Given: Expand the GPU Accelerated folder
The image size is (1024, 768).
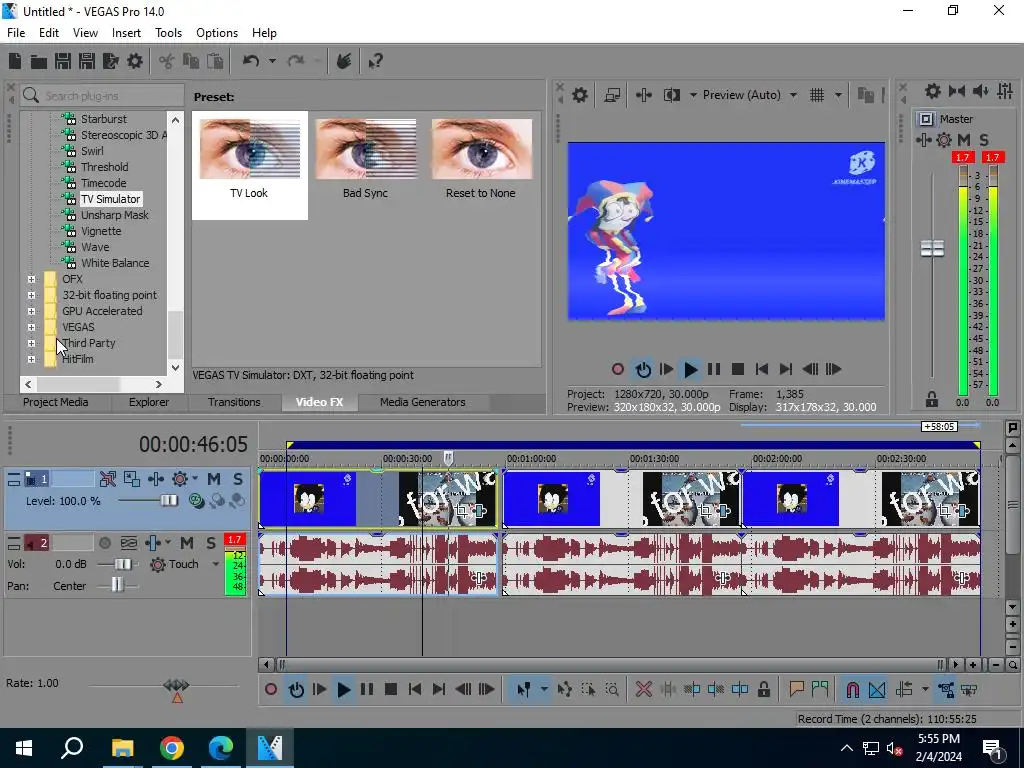Looking at the screenshot, I should point(31,311).
